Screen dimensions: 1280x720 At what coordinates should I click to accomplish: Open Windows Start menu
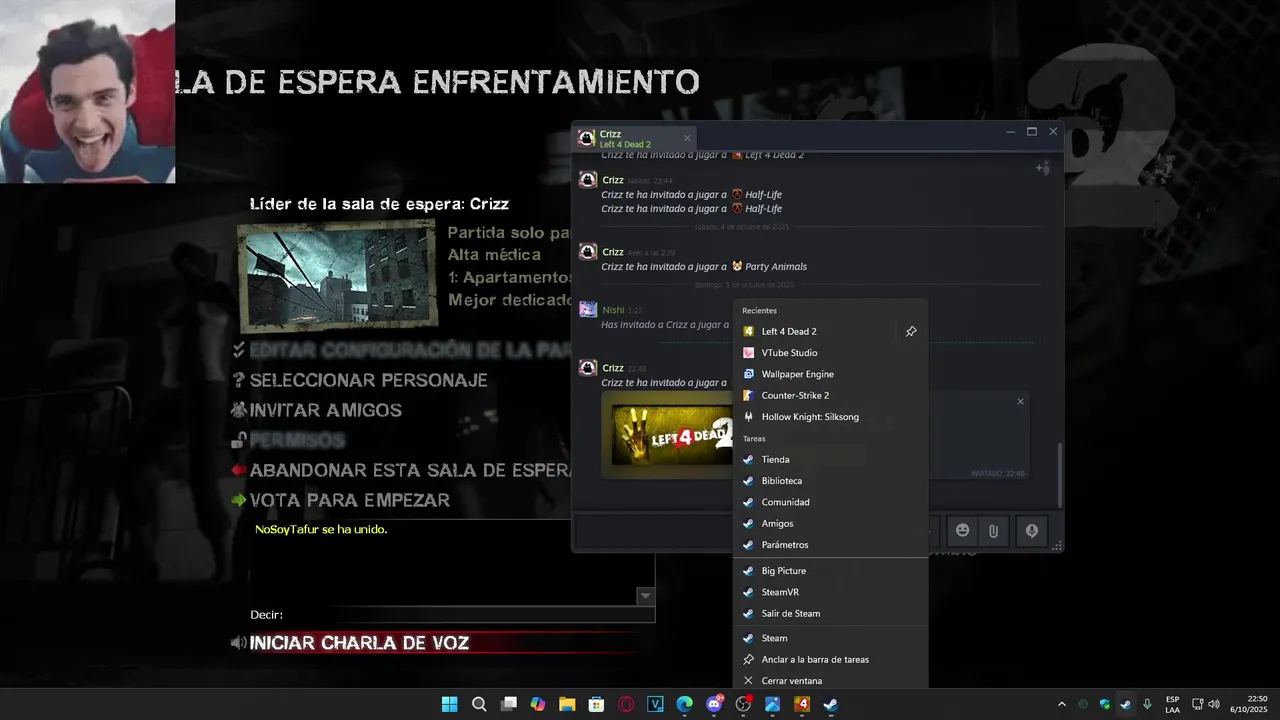(x=449, y=704)
